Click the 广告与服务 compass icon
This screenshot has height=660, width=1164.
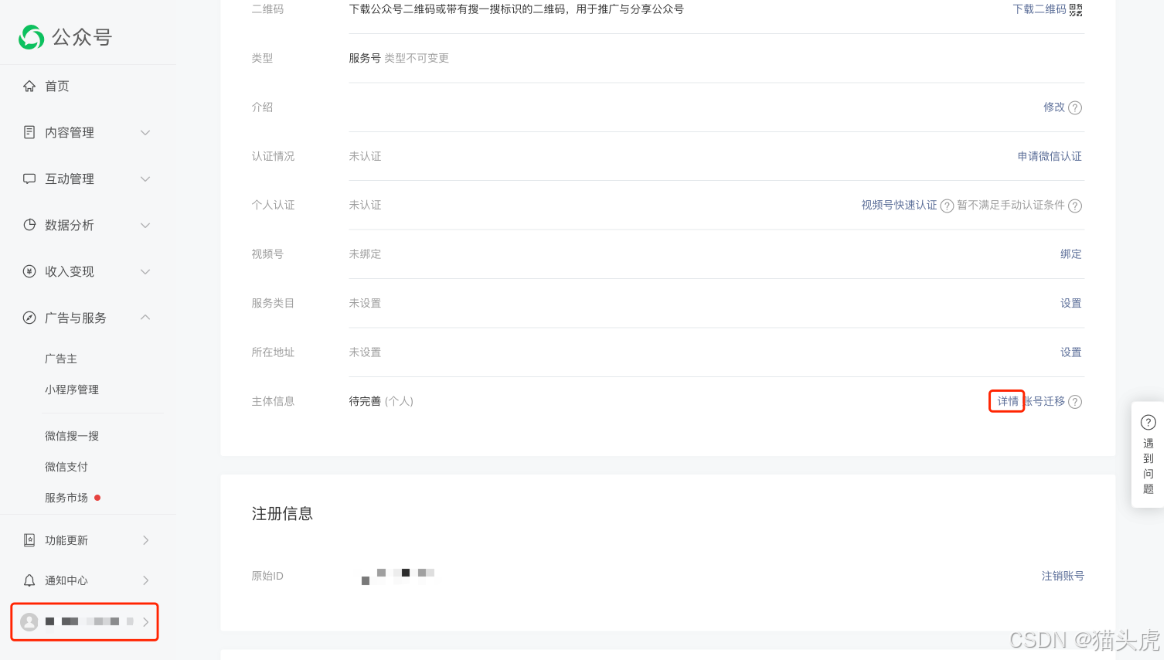(29, 318)
